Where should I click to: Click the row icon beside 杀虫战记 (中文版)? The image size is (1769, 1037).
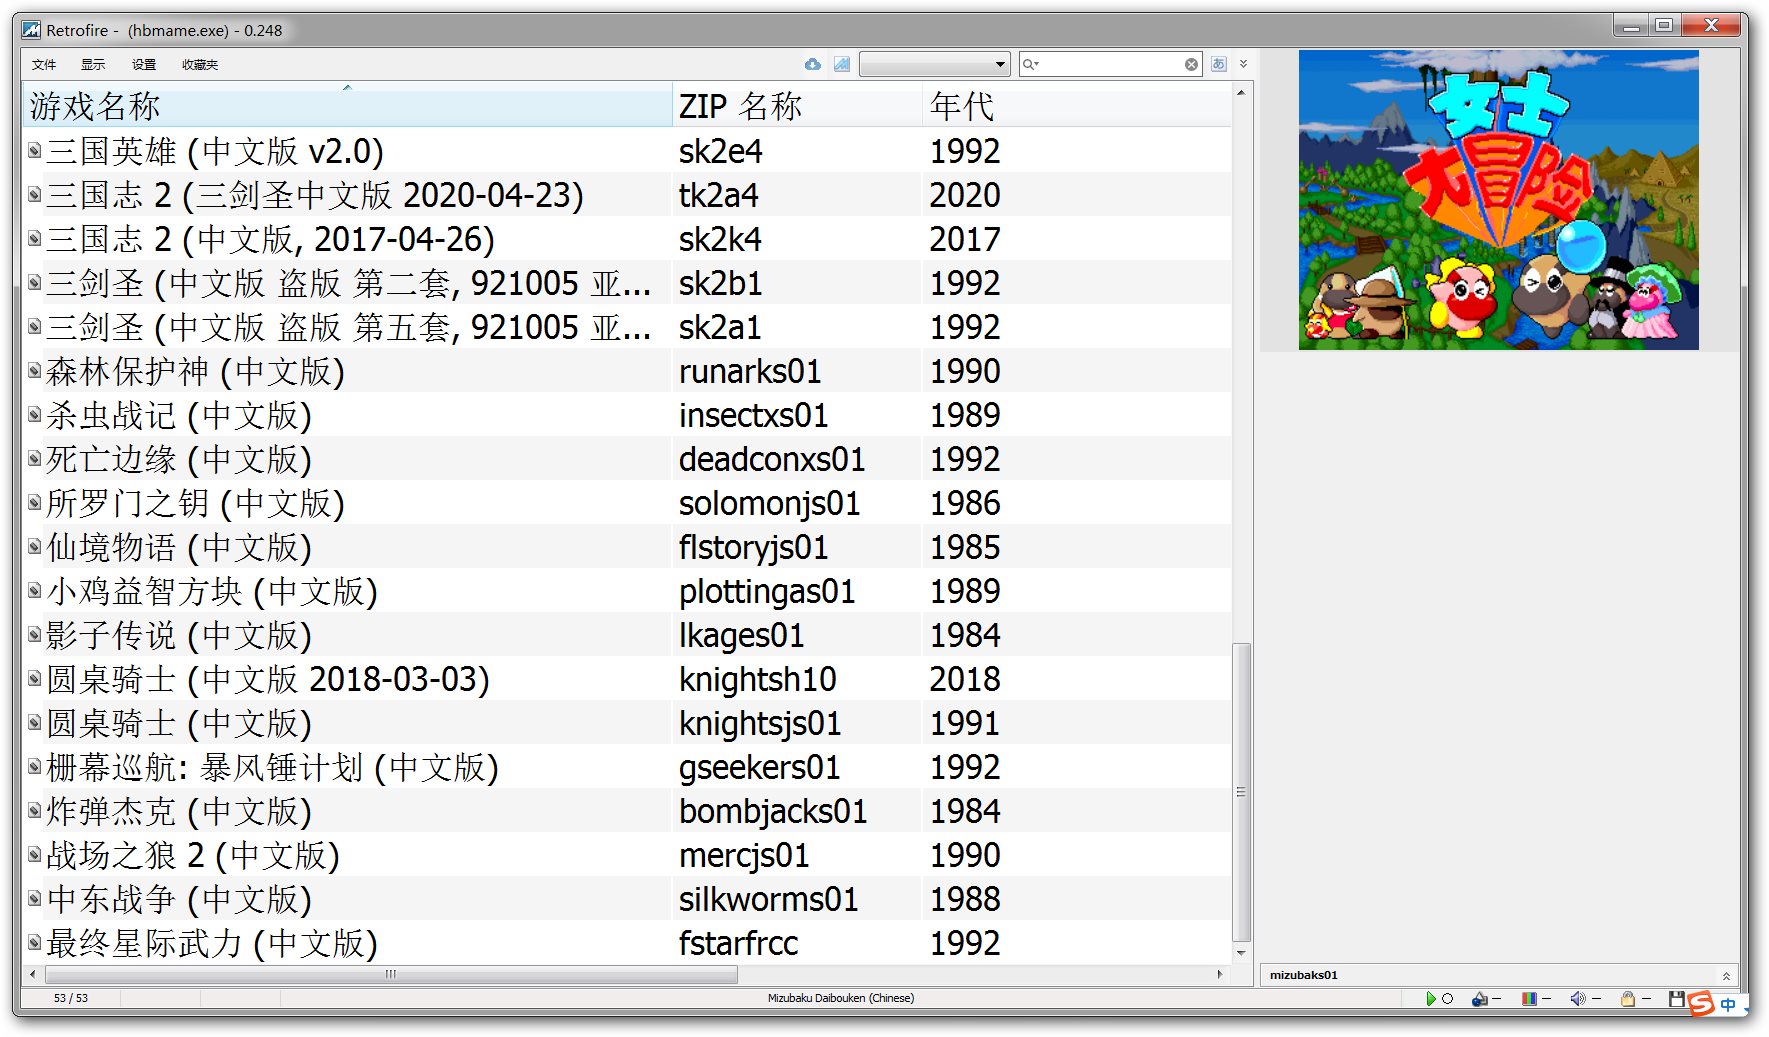tap(34, 415)
